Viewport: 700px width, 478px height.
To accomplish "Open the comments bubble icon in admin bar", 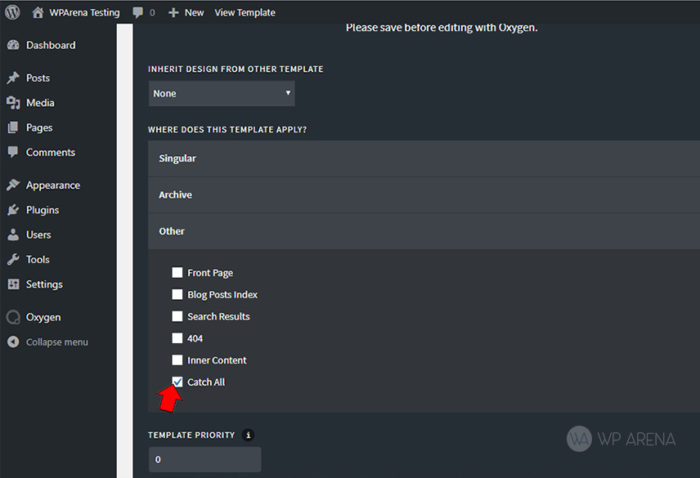I will [138, 12].
